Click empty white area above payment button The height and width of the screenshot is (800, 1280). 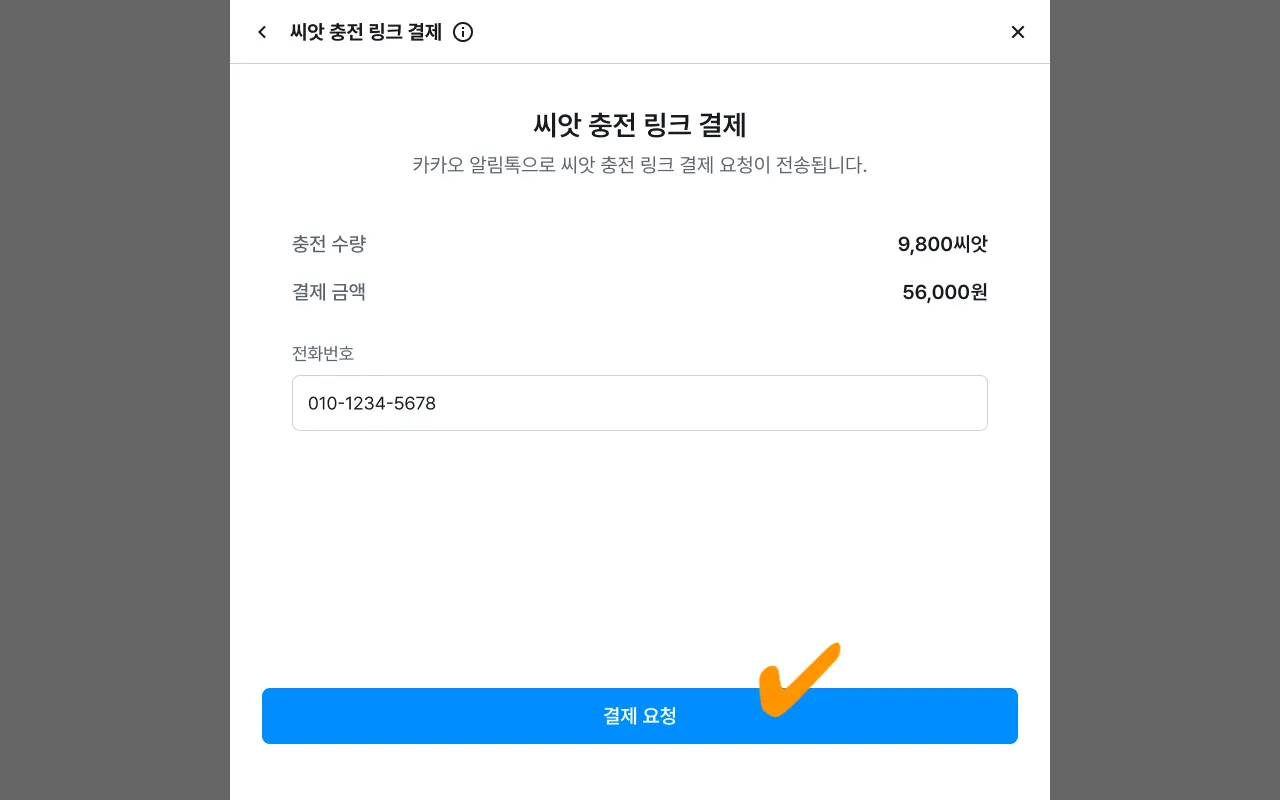tap(640, 560)
